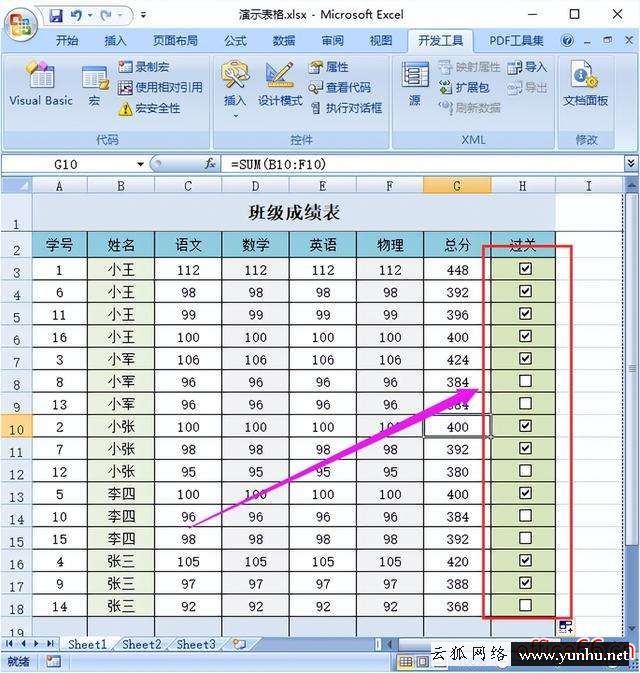Select 张三 name cell in row 18
This screenshot has height=673, width=640.
click(x=121, y=606)
